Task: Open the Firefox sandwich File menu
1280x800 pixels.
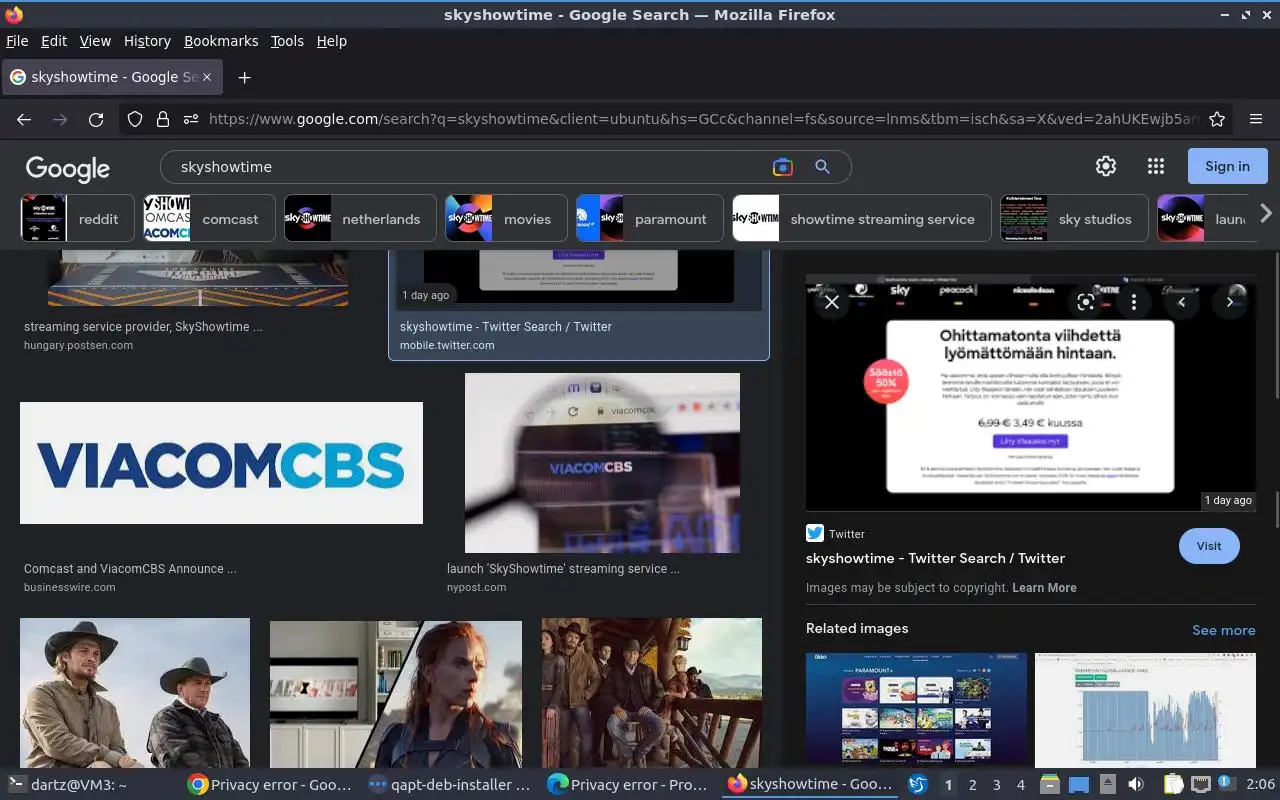Action: [17, 41]
